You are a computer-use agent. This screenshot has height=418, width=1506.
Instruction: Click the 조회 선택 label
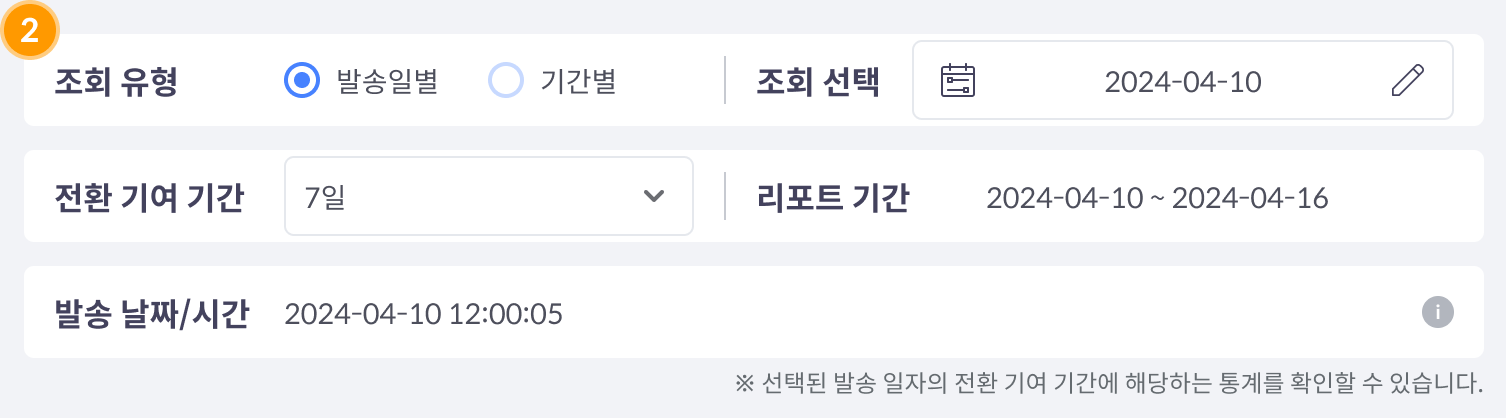(818, 82)
